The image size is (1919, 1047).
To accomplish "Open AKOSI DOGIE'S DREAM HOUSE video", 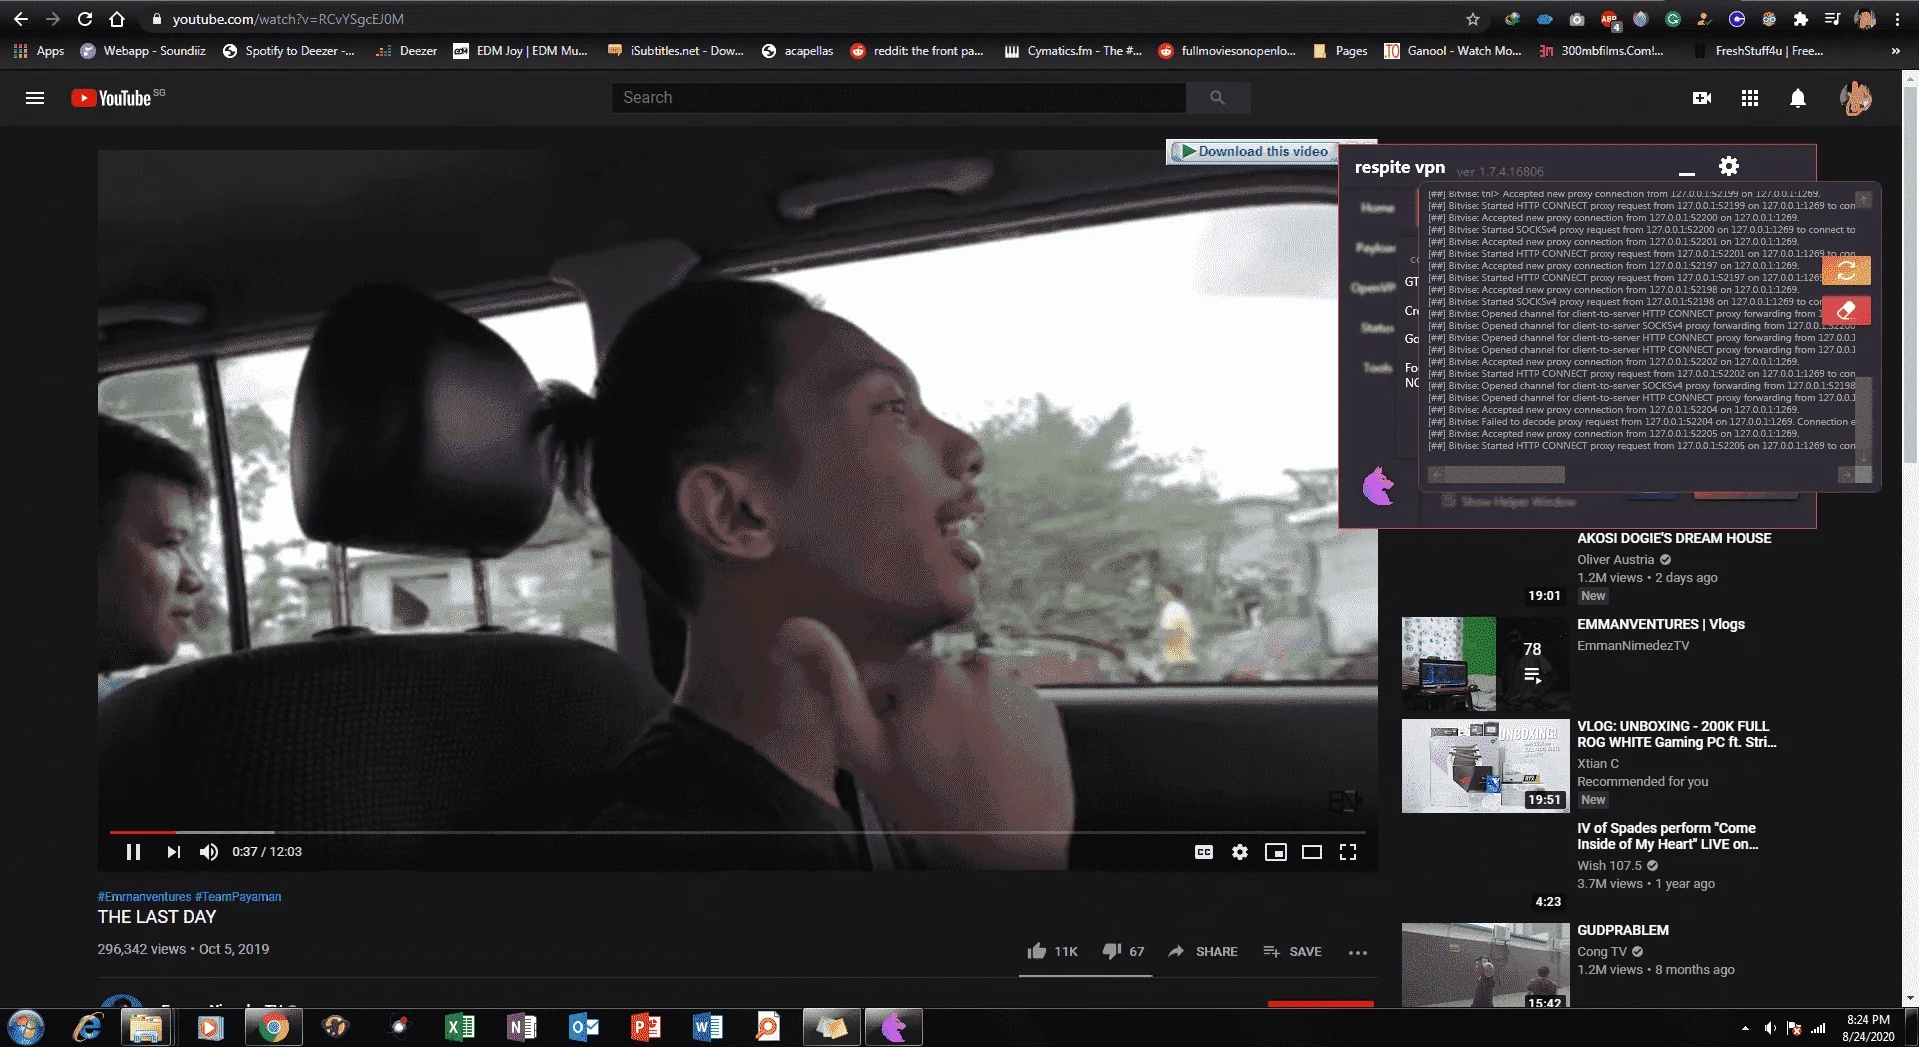I will pyautogui.click(x=1674, y=538).
